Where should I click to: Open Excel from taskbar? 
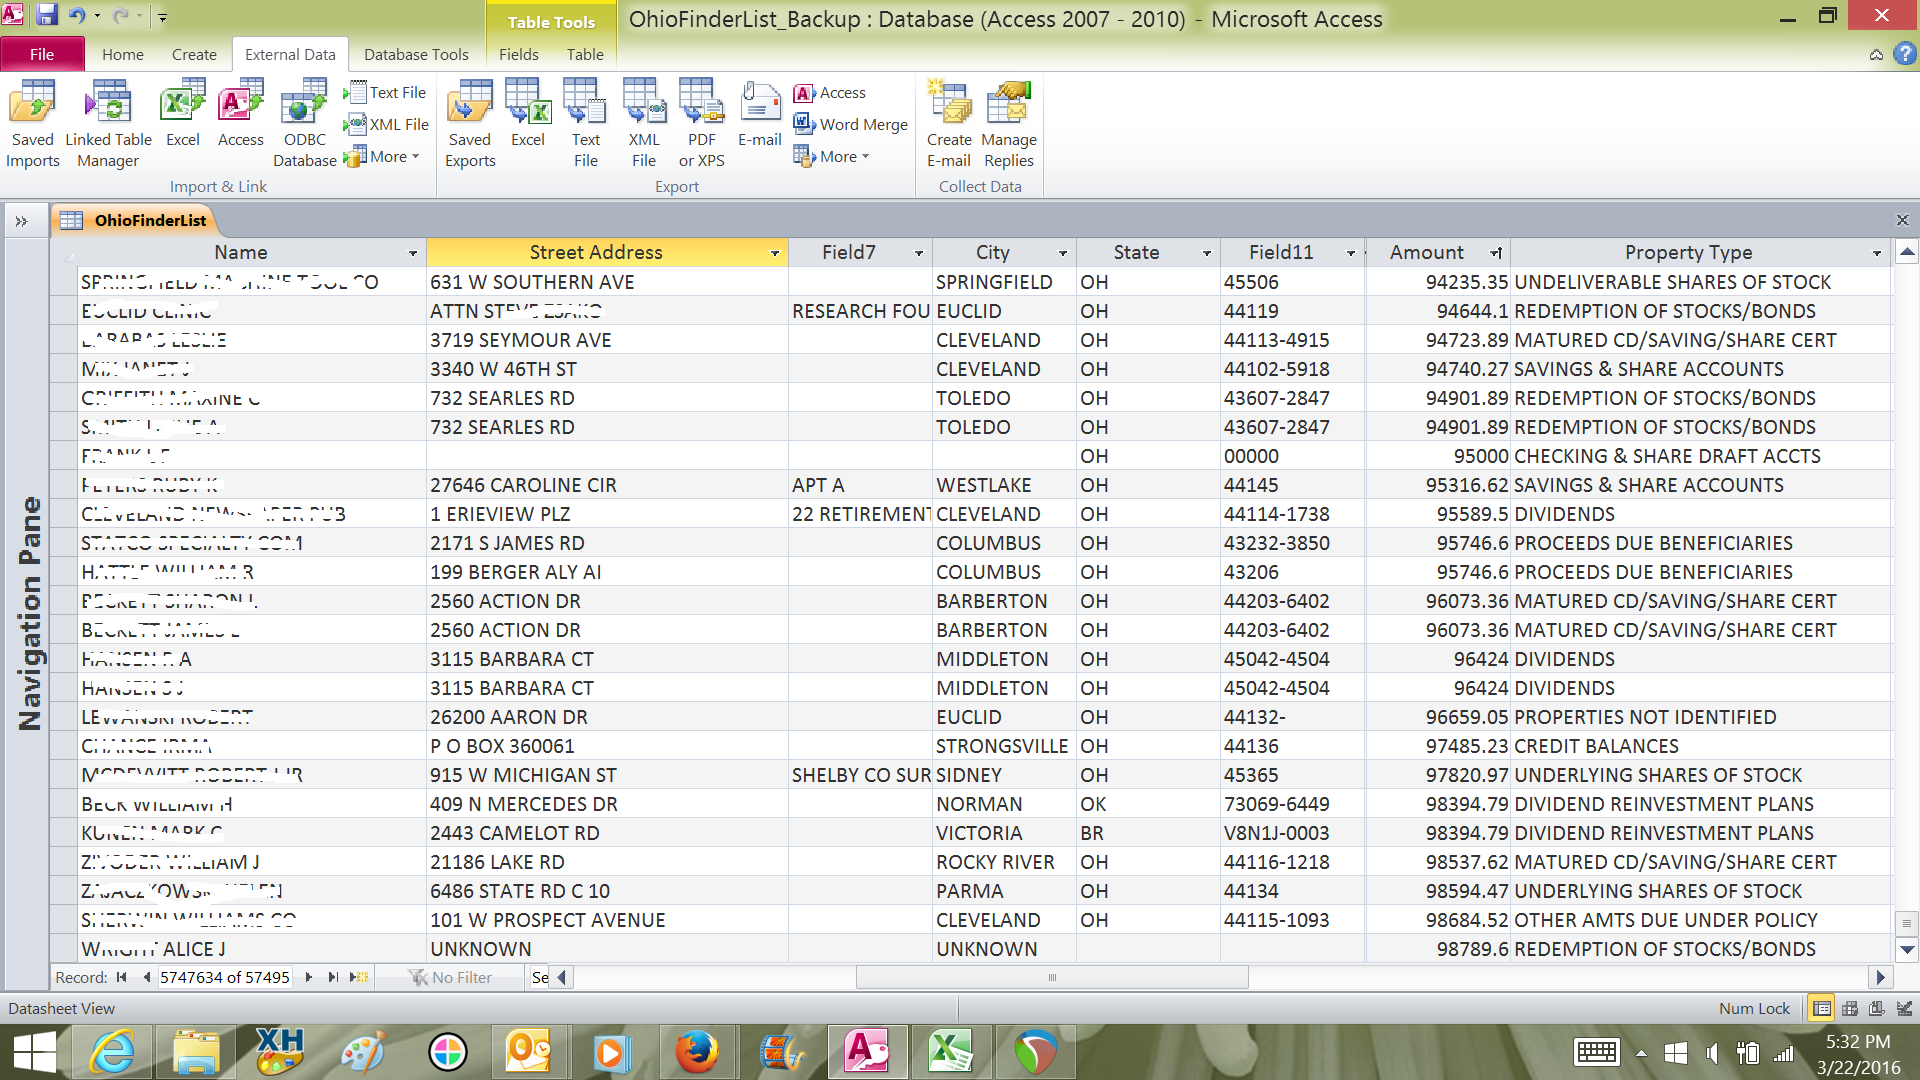tap(951, 1052)
